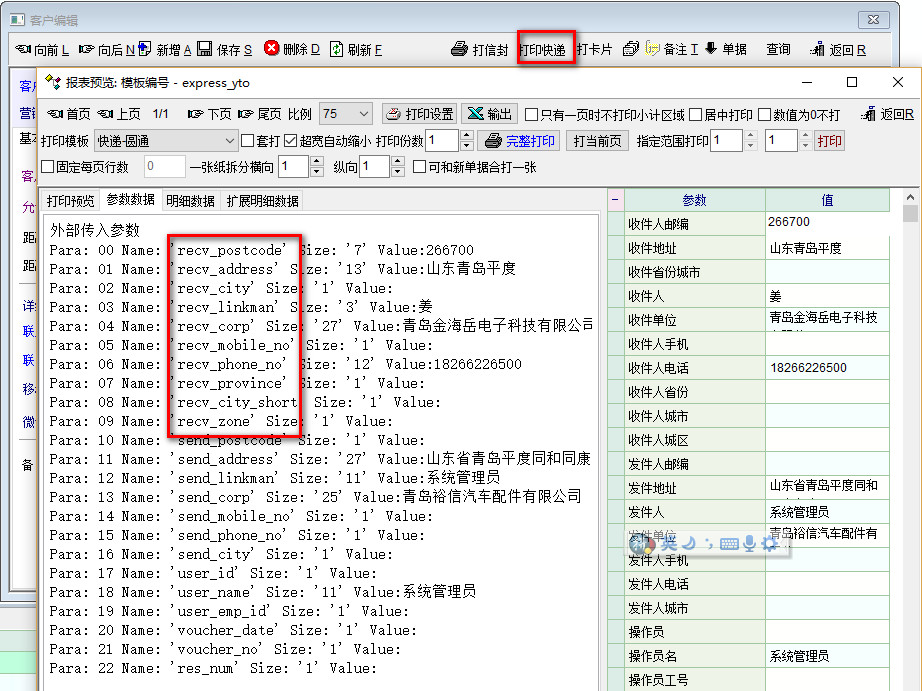Enable 固定每页行数 checkbox
The height and width of the screenshot is (691, 922).
[x=48, y=167]
